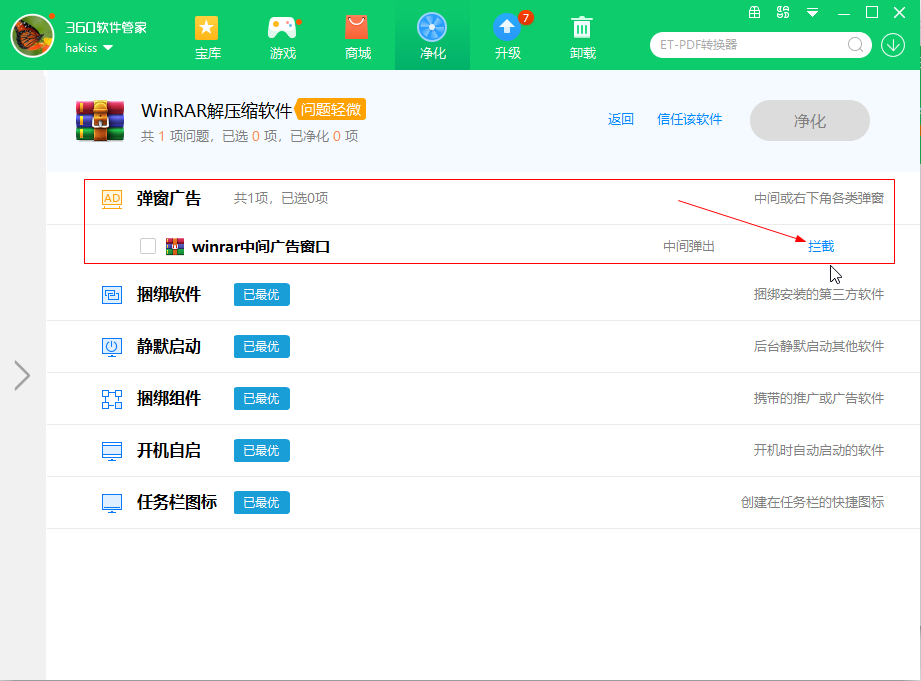Screen dimensions: 921x681
Task: Go to the 卸载 uninstall tab
Action: click(583, 37)
